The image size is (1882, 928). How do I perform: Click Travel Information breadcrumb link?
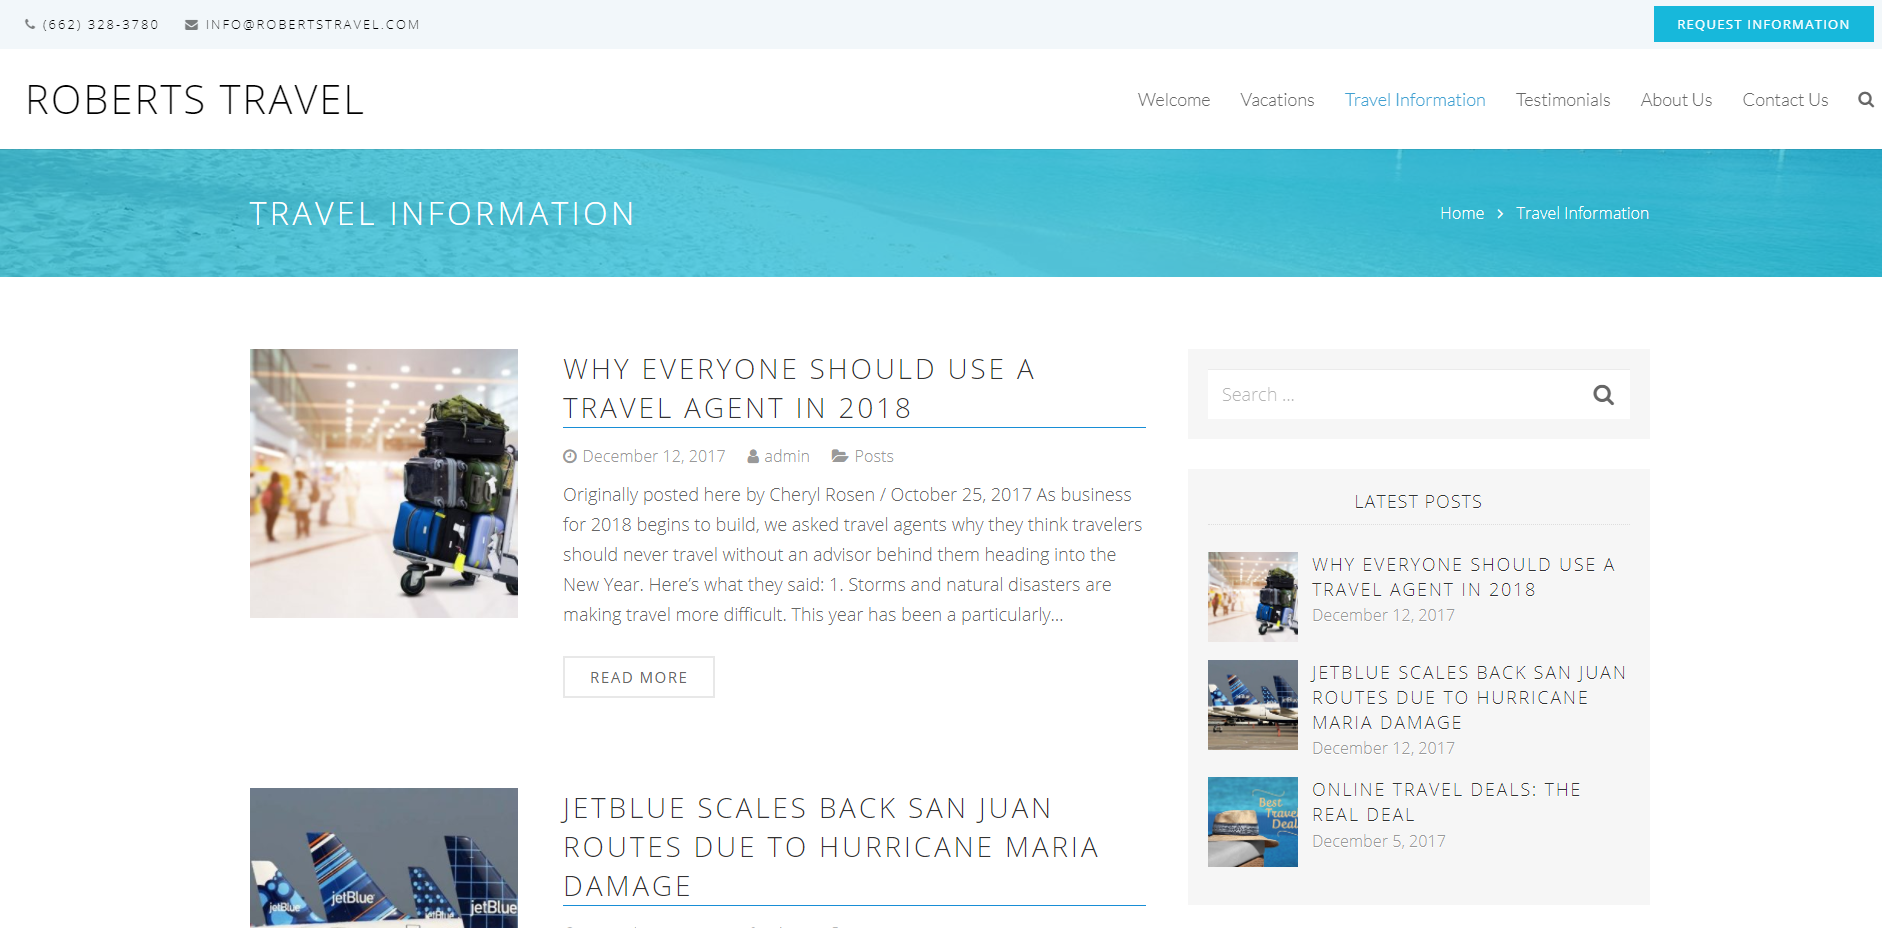pos(1582,213)
